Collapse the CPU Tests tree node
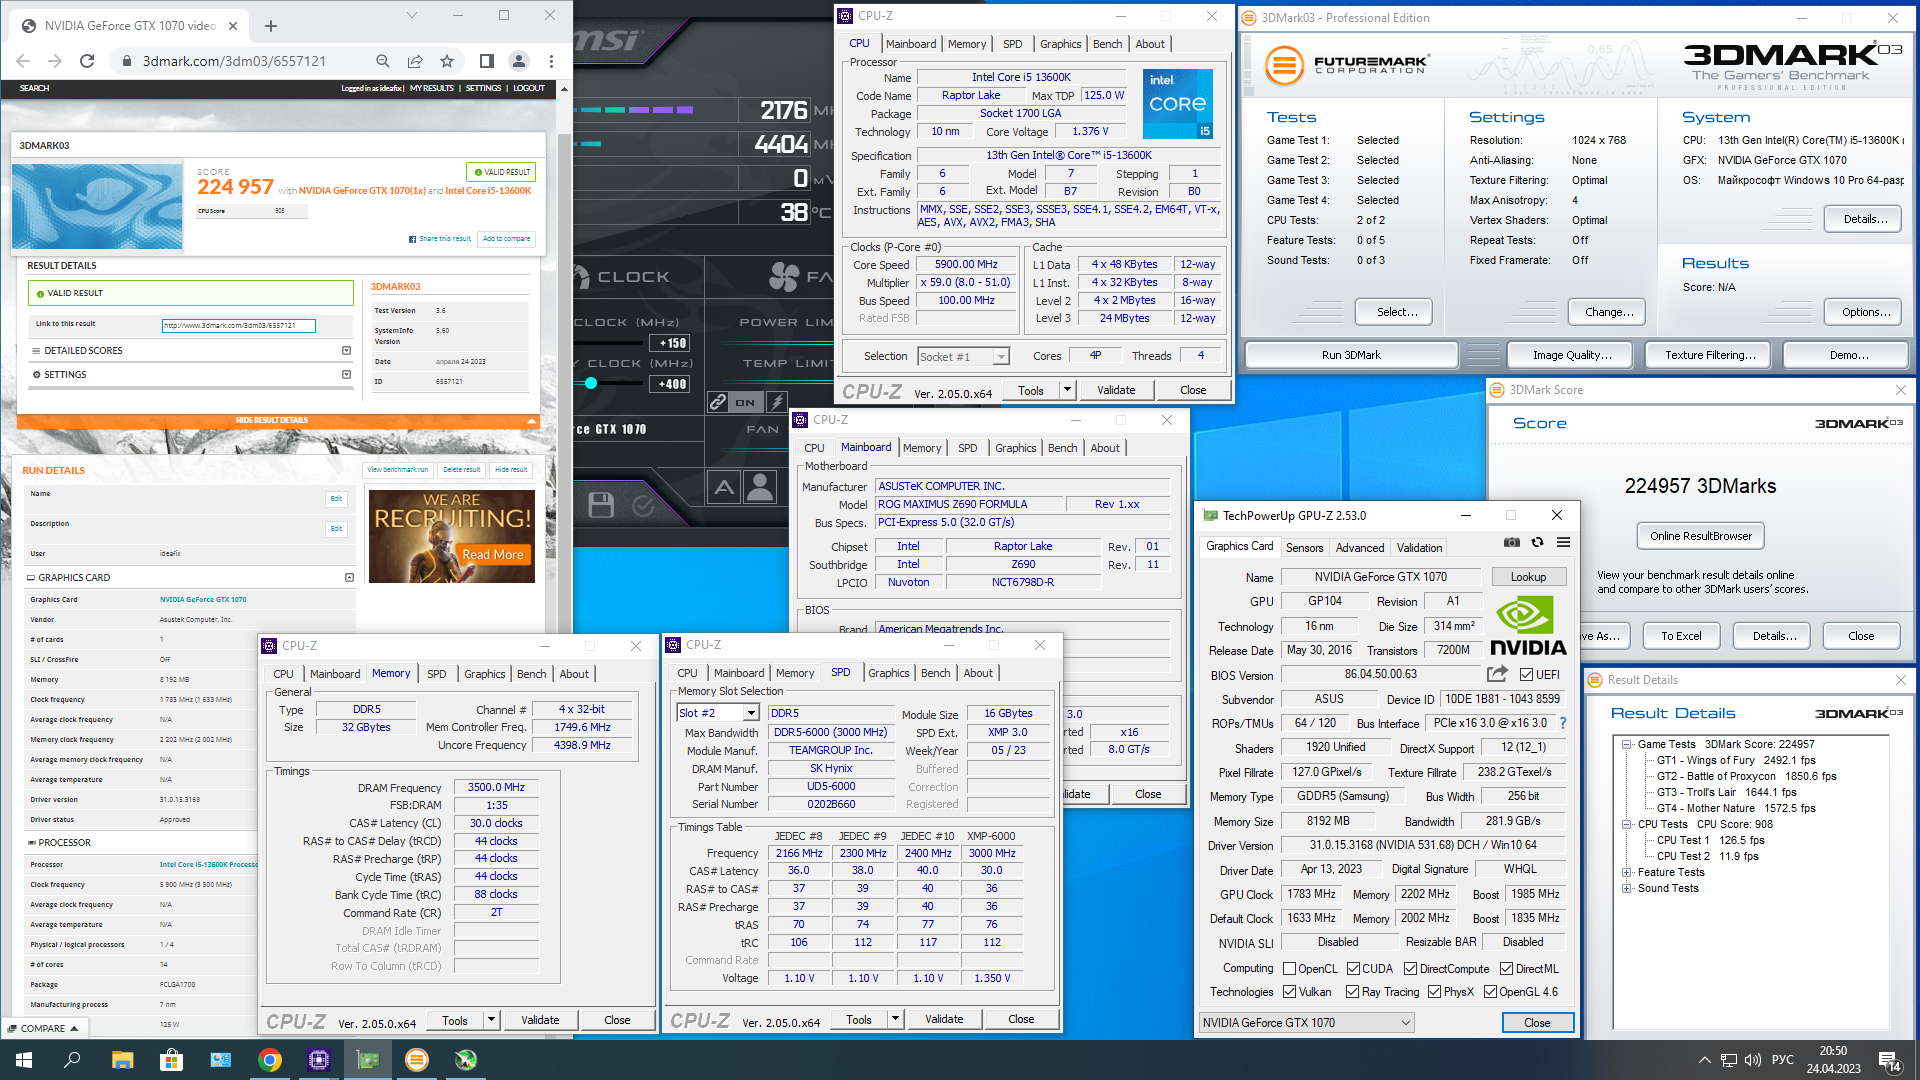This screenshot has width=1920, height=1080. tap(1627, 824)
